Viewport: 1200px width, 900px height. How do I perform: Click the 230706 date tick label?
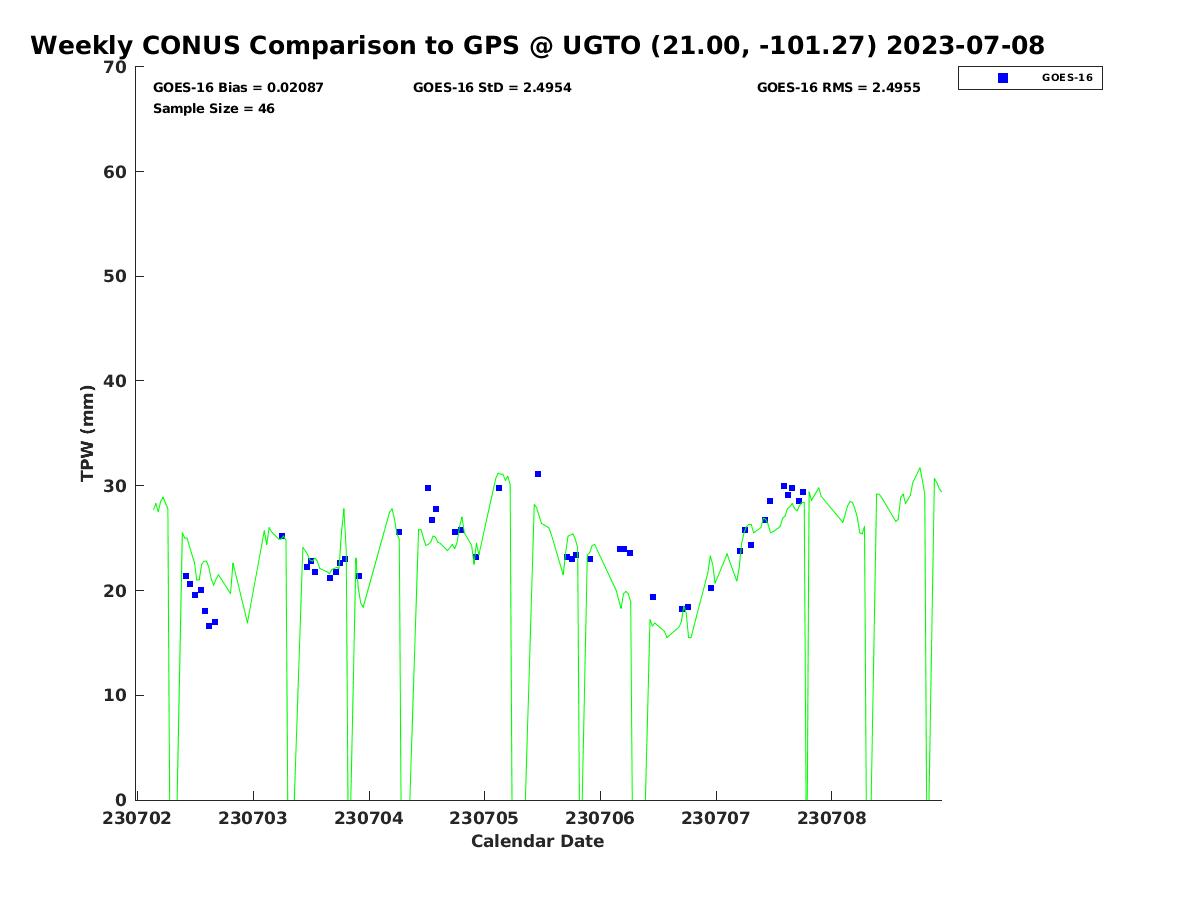click(x=600, y=818)
